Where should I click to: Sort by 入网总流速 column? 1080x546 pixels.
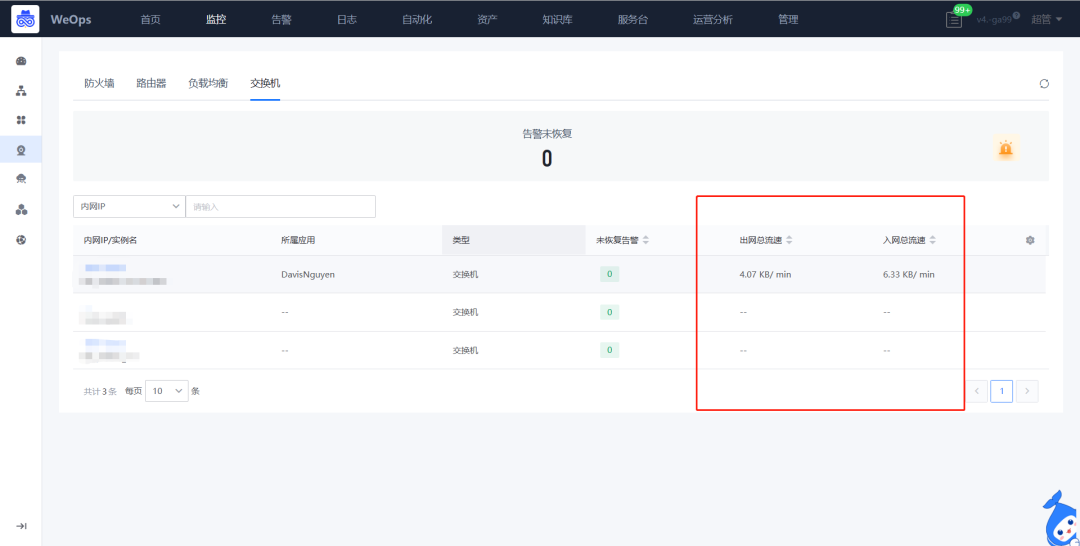tap(933, 240)
